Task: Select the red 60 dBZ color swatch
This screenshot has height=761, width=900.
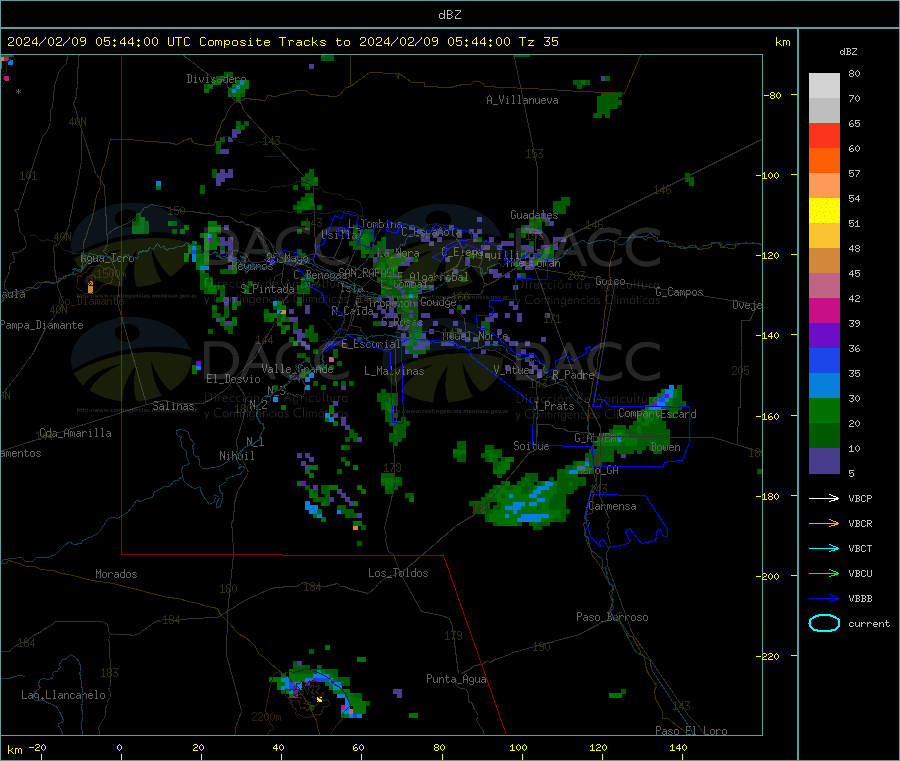Action: tap(824, 135)
